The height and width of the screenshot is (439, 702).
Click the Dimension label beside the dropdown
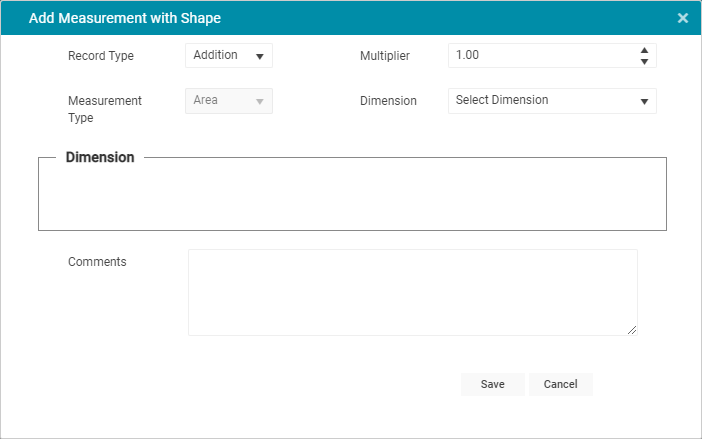[x=388, y=101]
